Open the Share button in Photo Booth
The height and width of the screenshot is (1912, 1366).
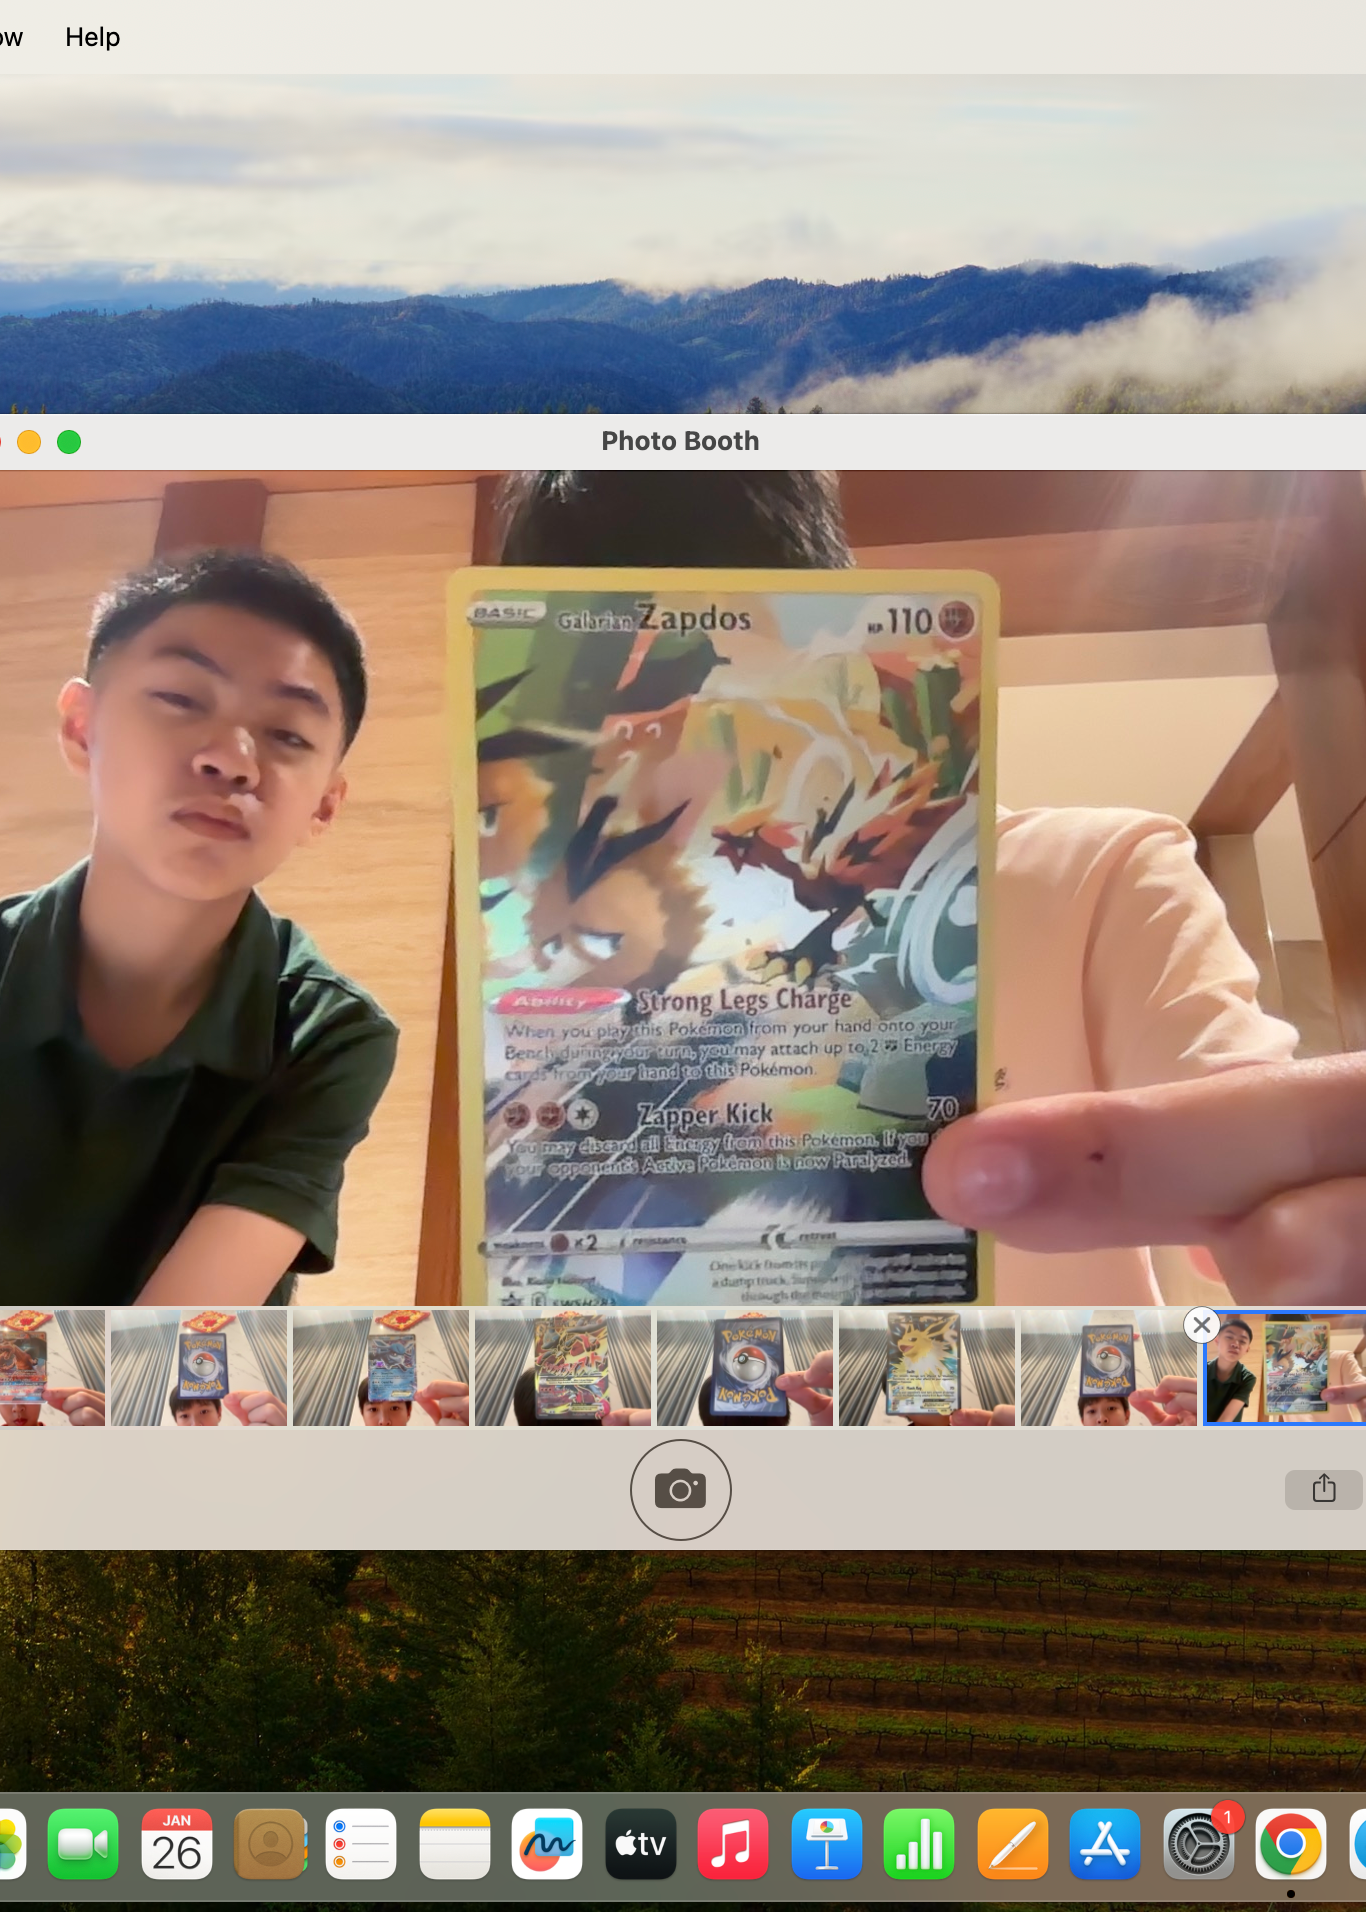tap(1323, 1488)
